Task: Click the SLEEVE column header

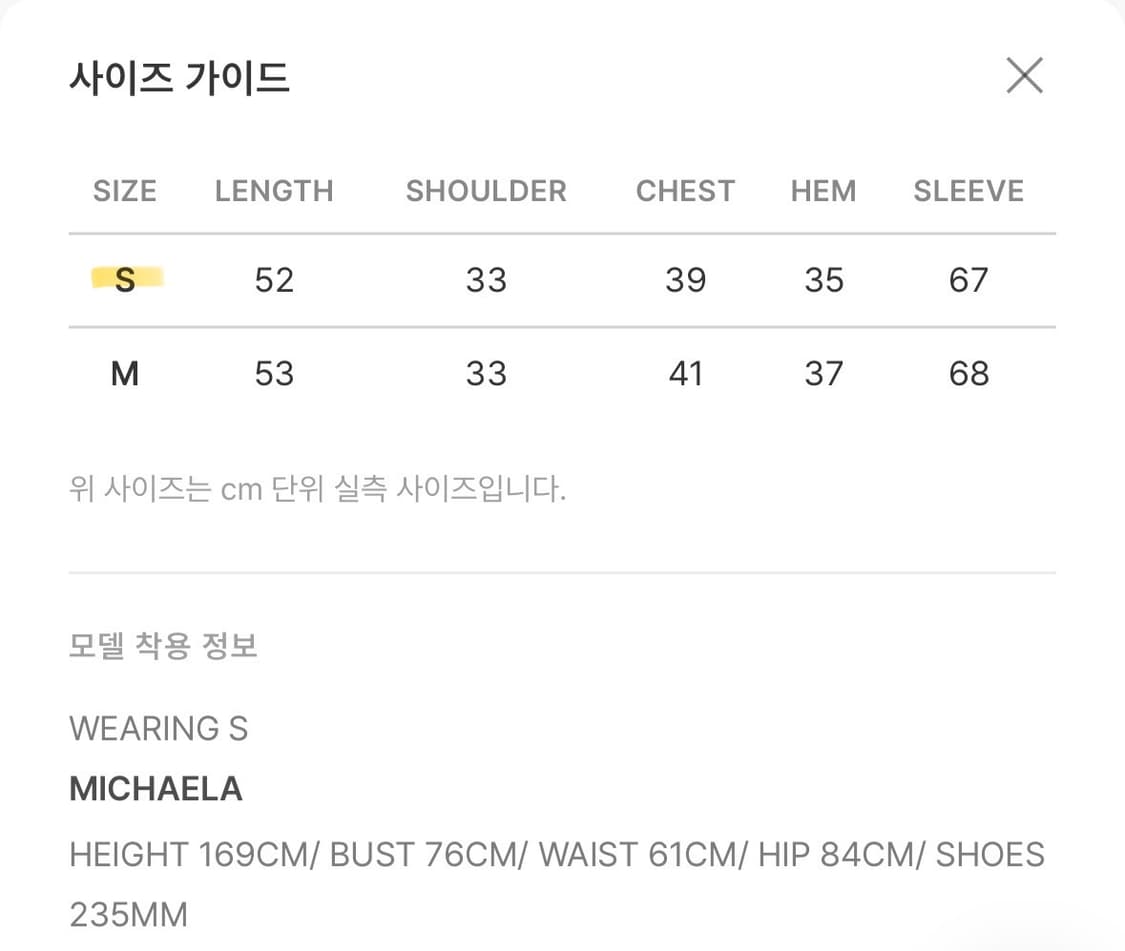Action: coord(968,191)
